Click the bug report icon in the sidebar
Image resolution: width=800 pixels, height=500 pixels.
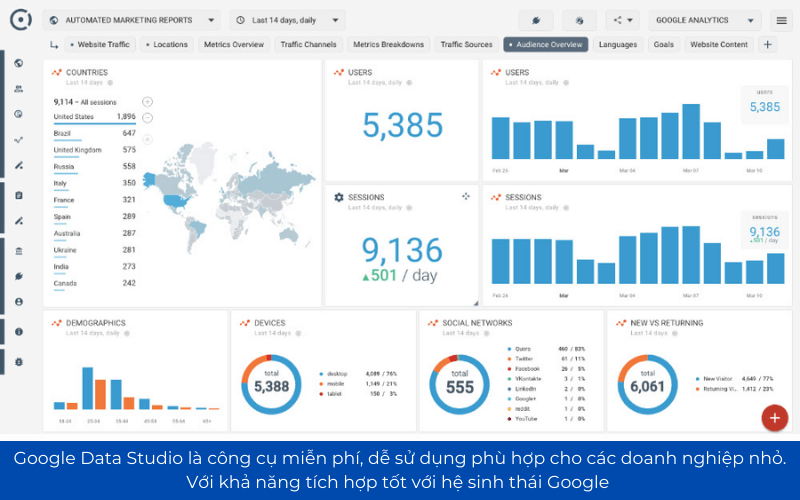click(x=19, y=362)
